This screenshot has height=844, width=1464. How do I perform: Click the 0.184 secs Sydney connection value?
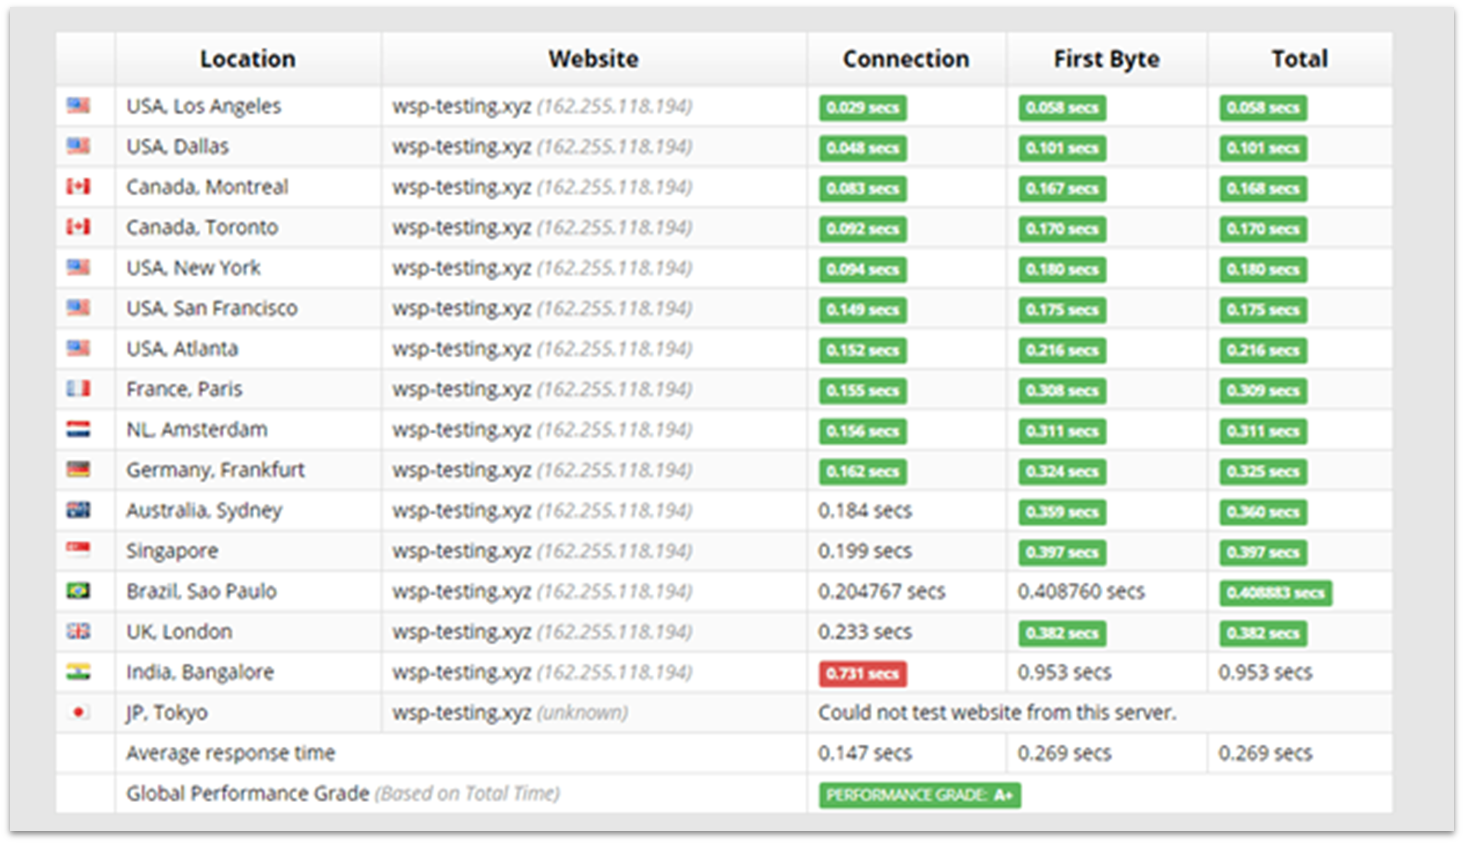(865, 510)
